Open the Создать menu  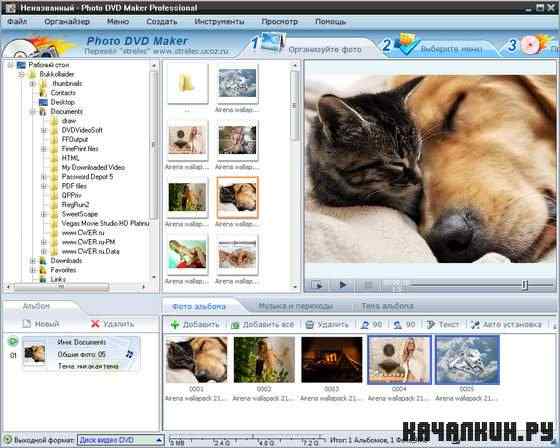pos(162,21)
